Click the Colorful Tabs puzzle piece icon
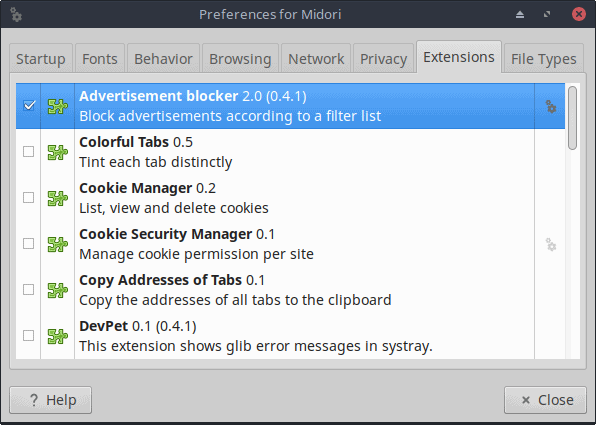 [57, 152]
